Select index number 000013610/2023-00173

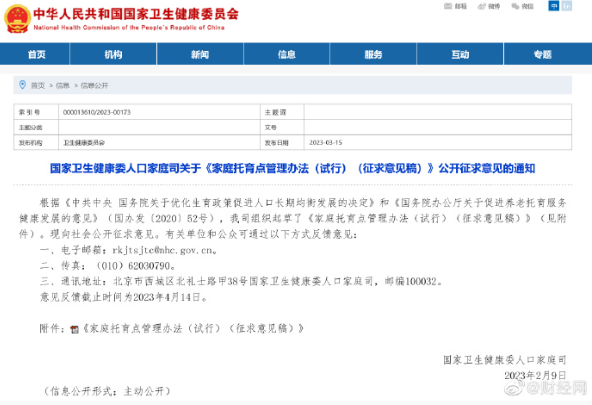pos(97,112)
